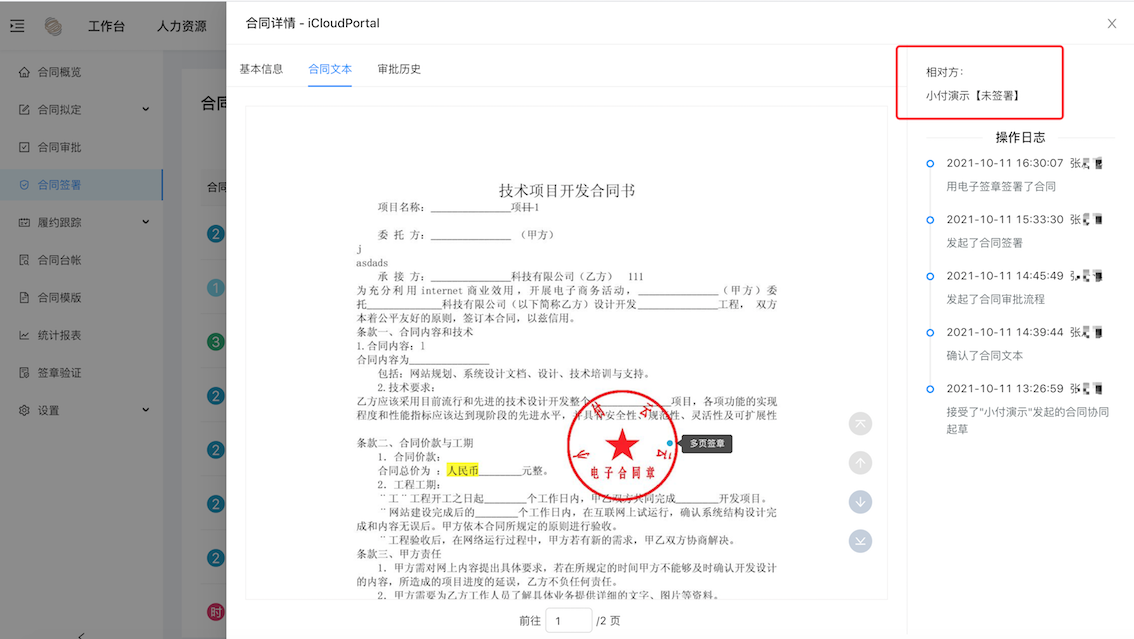The image size is (1134, 639).
Task: Open the 人力资源 top menu
Action: (x=182, y=26)
